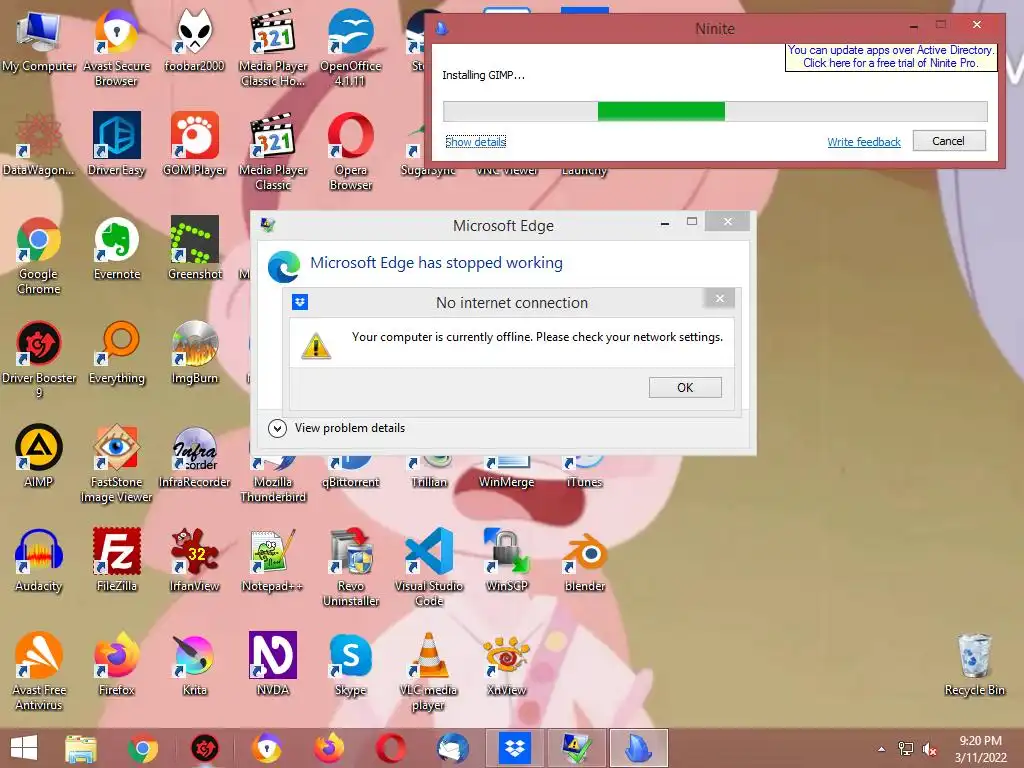
Task: Select the WinSCP desktop icon
Action: coord(507,560)
